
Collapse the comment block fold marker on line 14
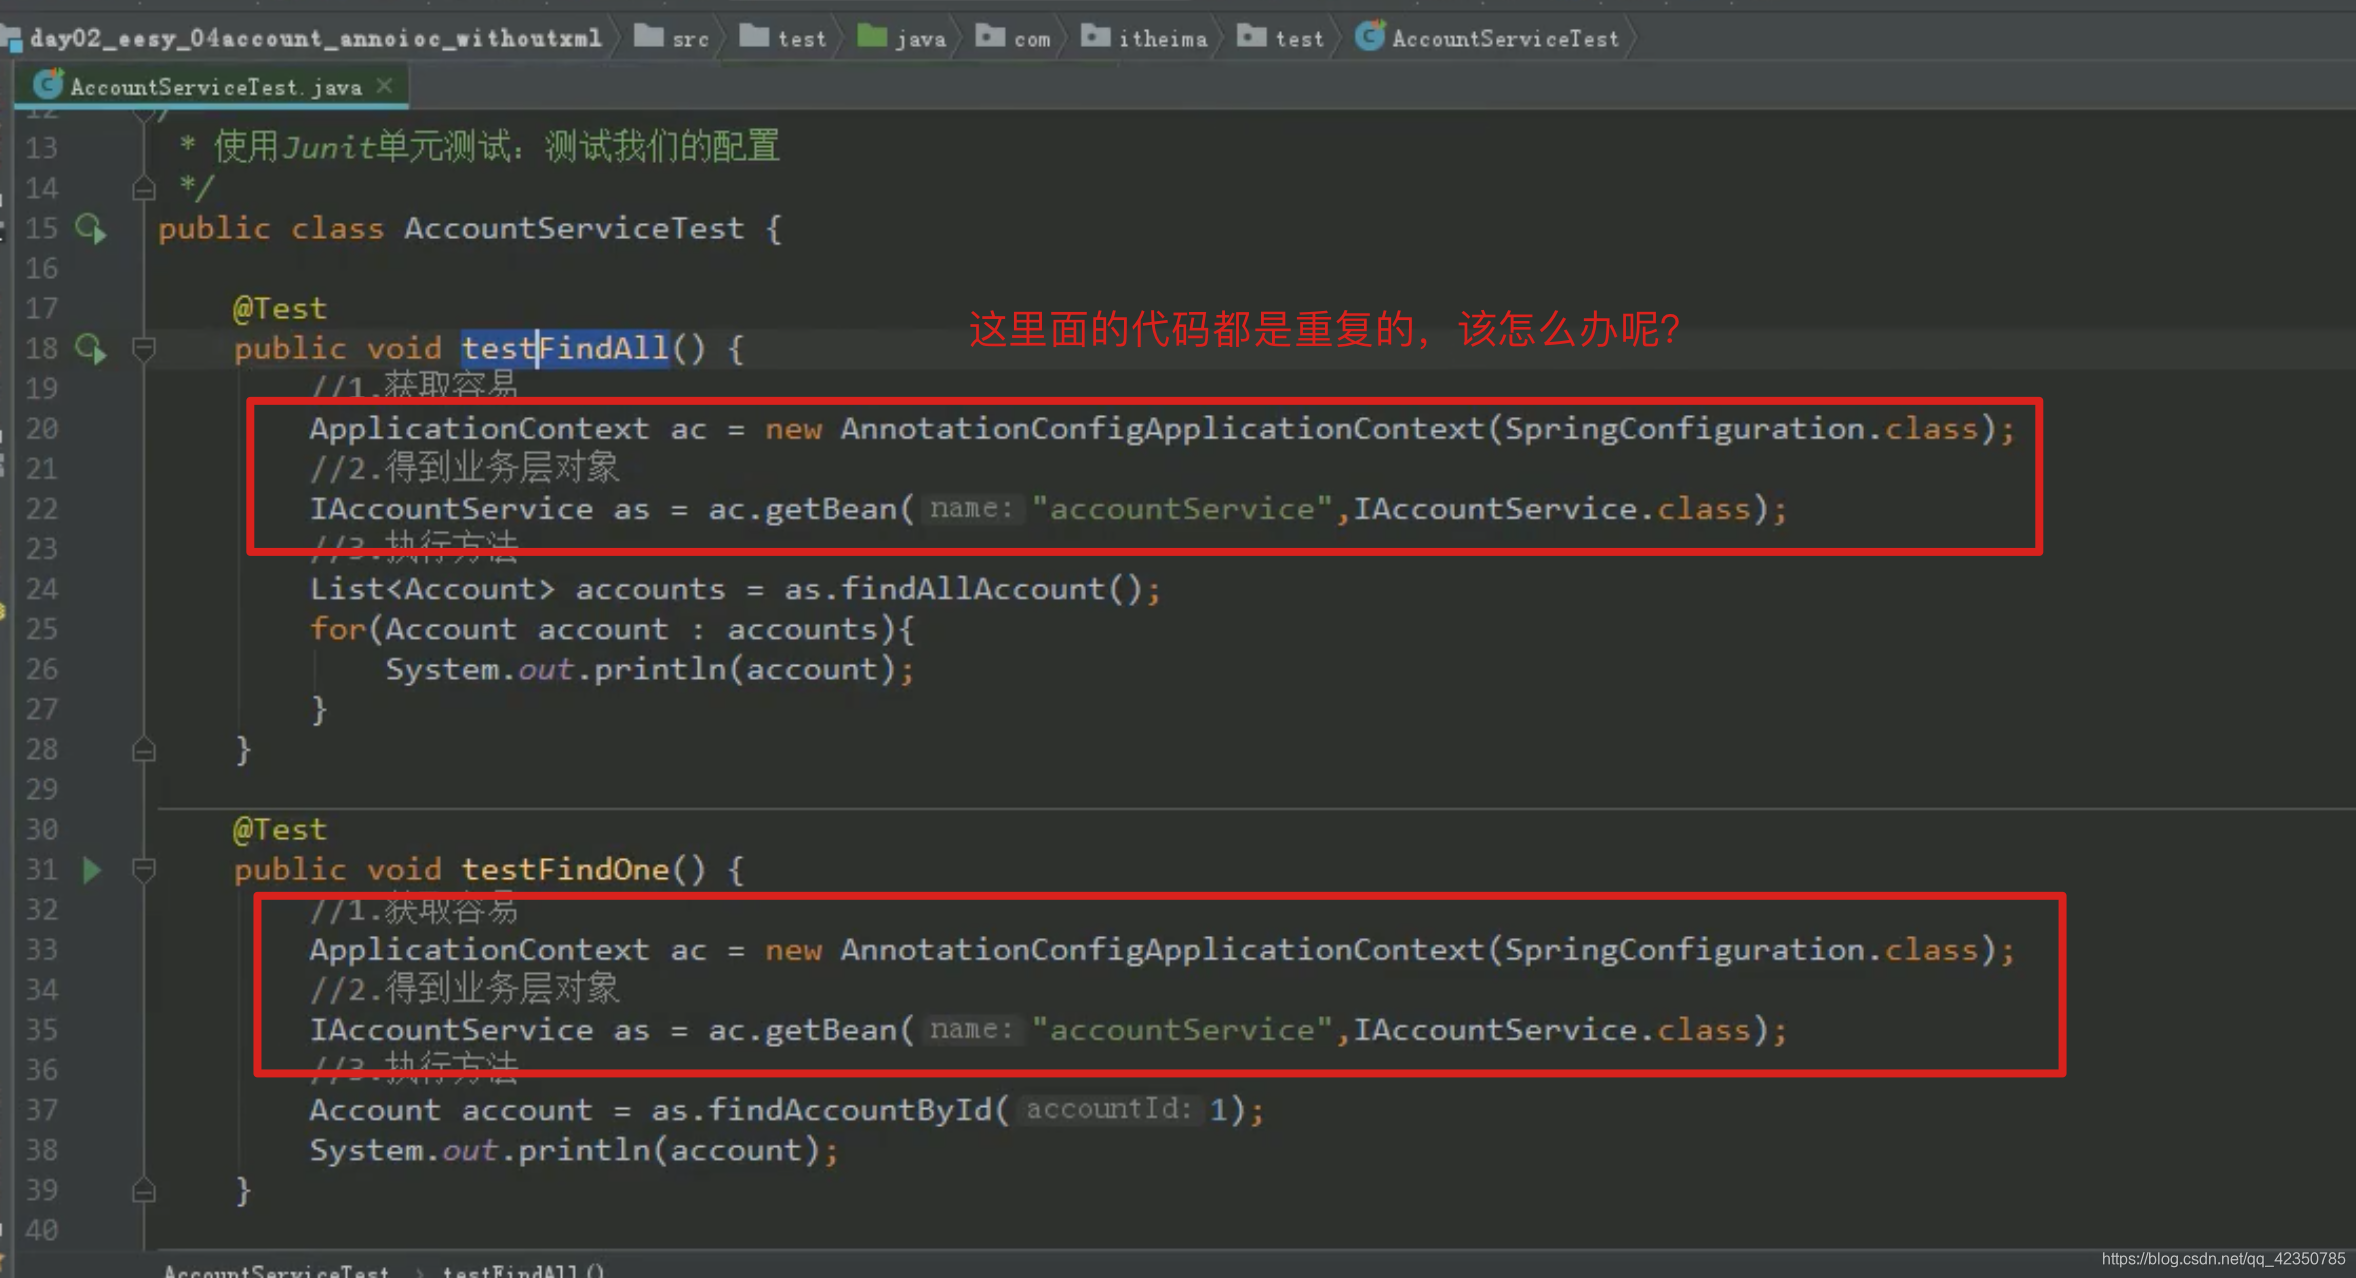144,188
